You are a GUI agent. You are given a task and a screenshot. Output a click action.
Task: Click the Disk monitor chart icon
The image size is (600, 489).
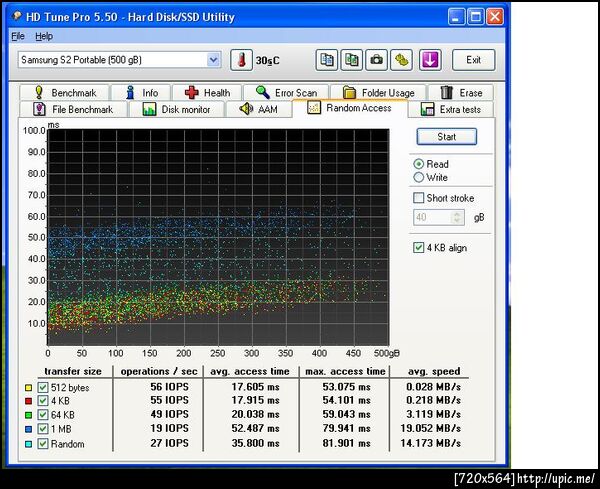[149, 109]
